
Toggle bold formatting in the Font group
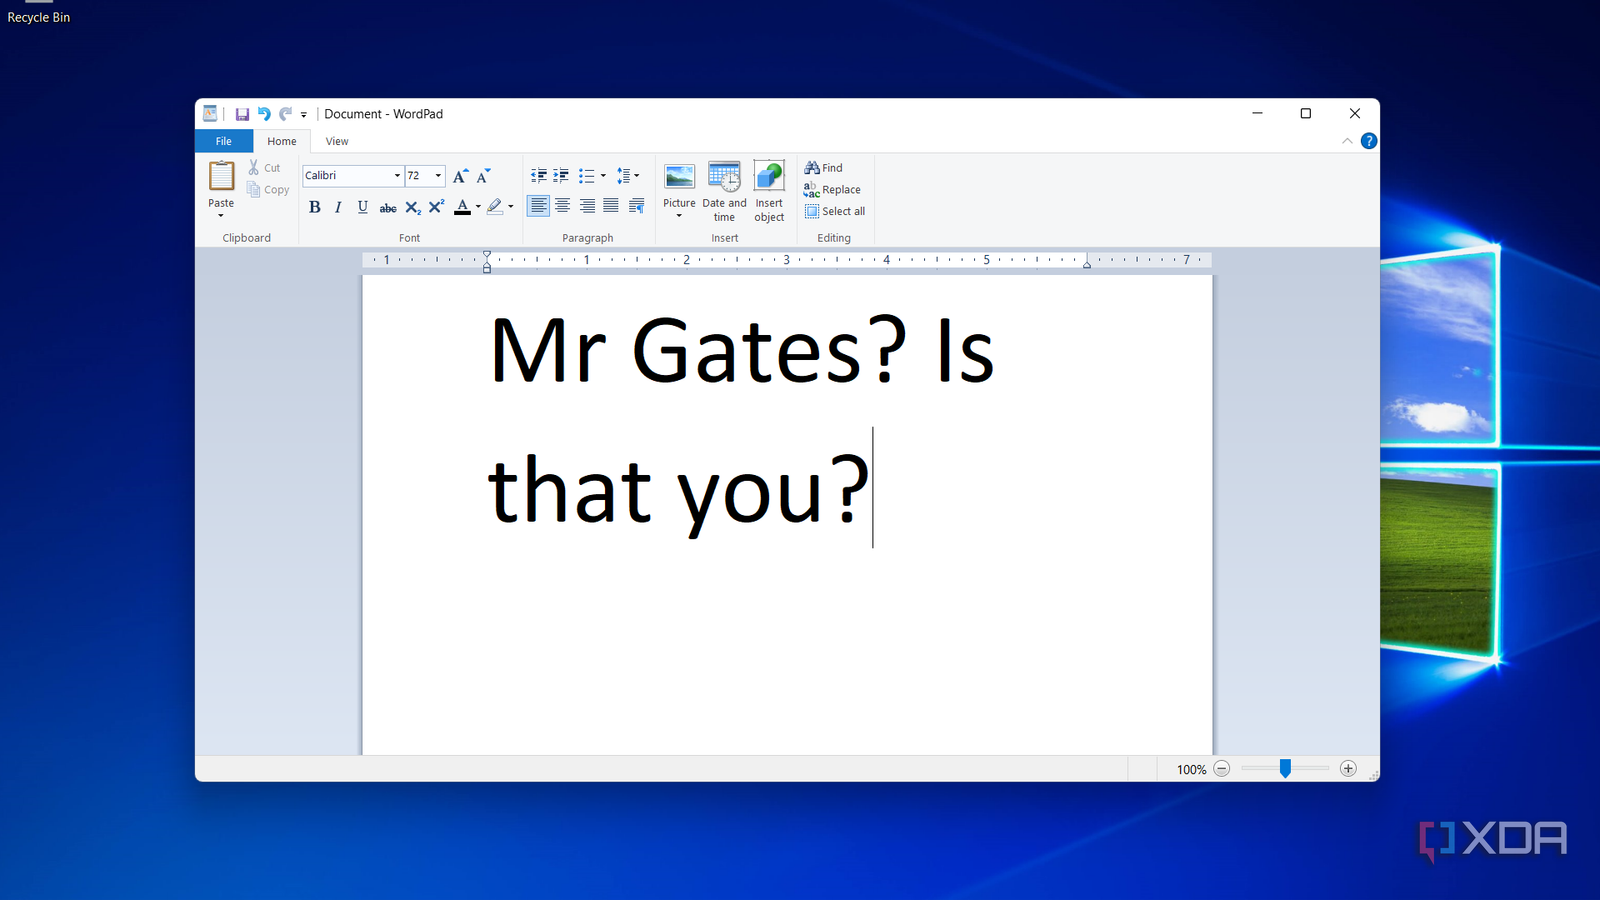point(314,207)
